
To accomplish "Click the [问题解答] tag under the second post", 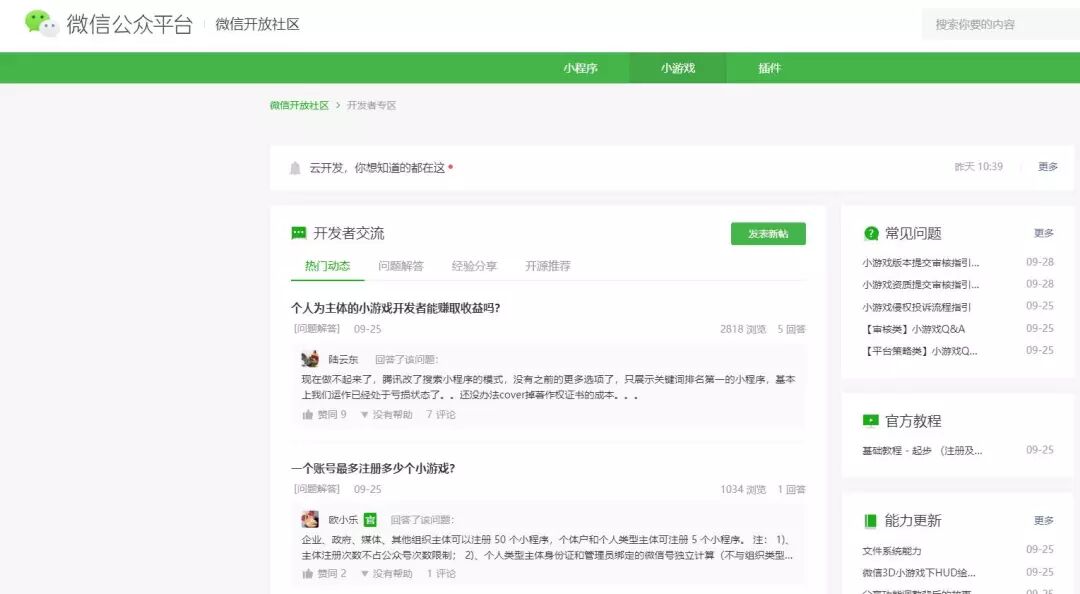I will click(x=317, y=489).
